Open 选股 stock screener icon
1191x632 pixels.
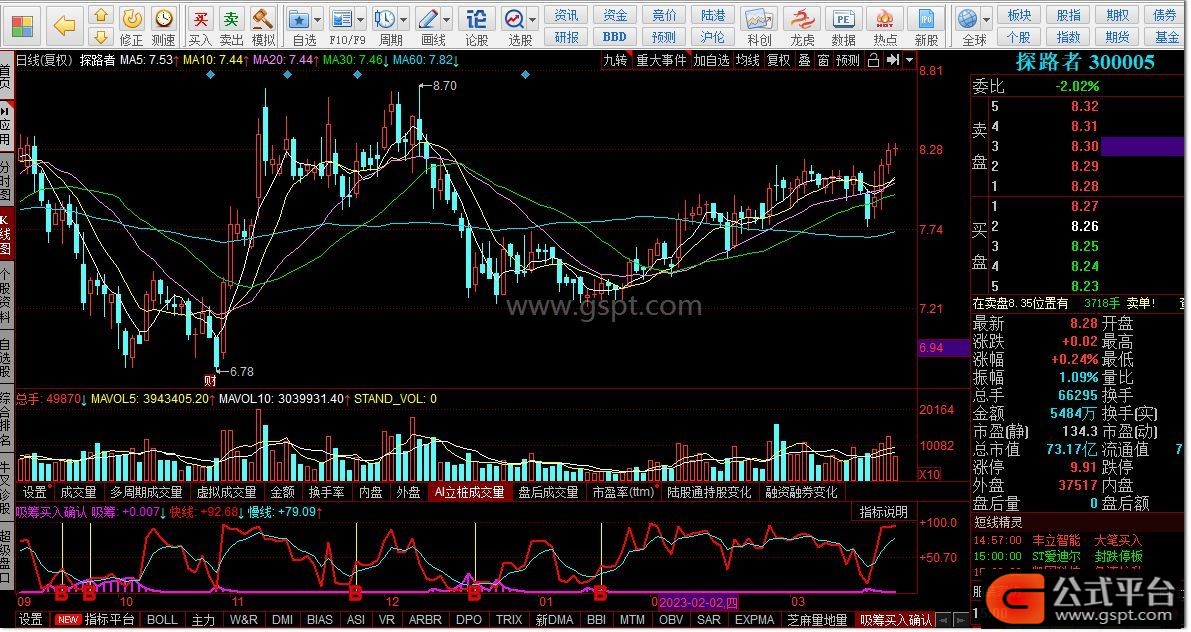[516, 26]
